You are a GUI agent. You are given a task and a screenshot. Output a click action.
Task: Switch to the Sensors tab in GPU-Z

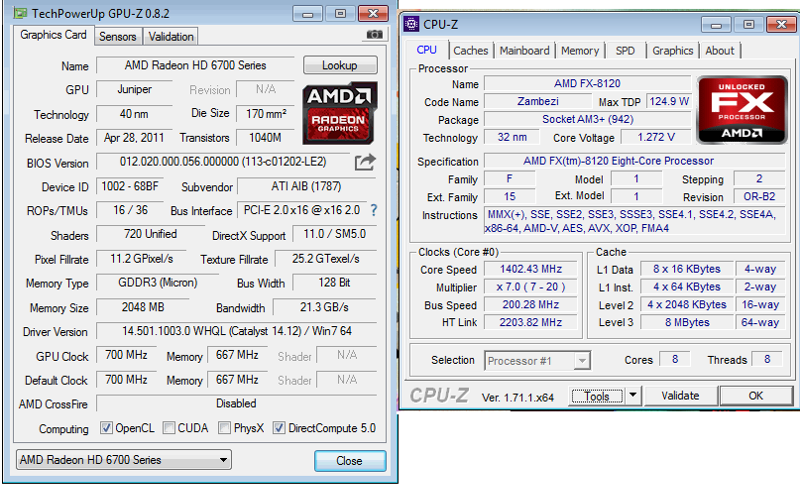tap(118, 37)
